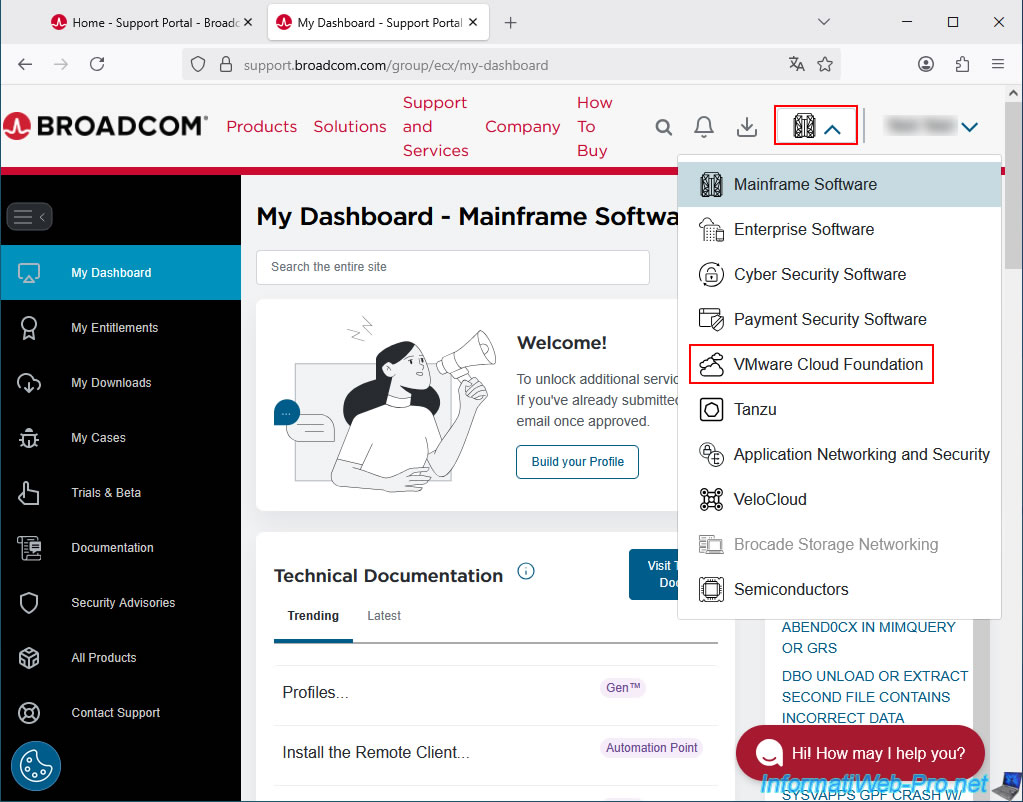Bookmark this page with the star icon

pyautogui.click(x=825, y=64)
